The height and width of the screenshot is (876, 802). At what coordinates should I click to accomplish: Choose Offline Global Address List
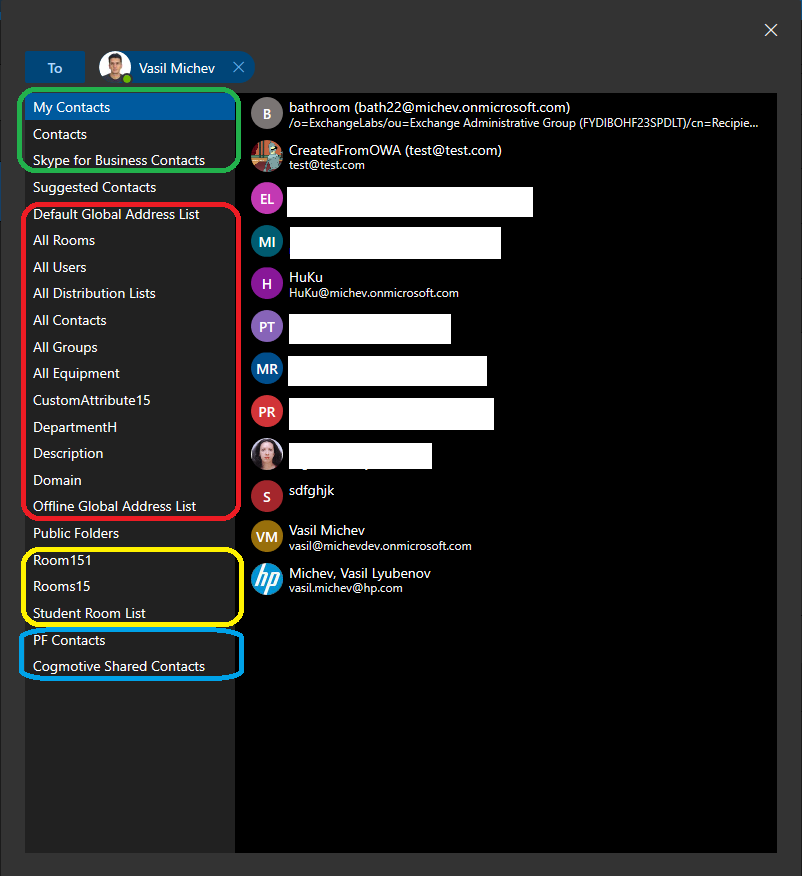coord(114,506)
